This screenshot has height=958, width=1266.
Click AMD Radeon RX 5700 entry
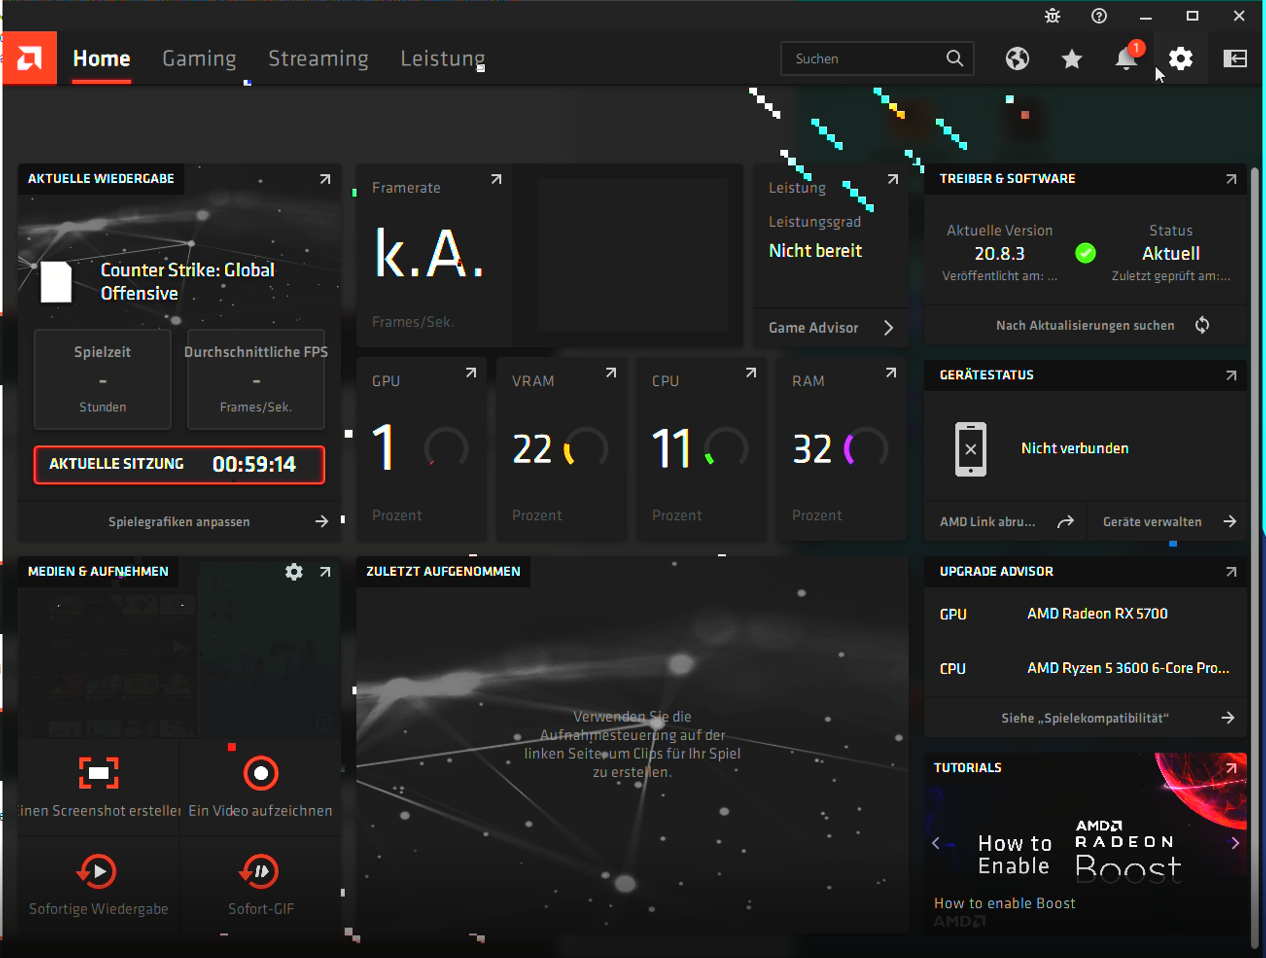coord(1097,614)
